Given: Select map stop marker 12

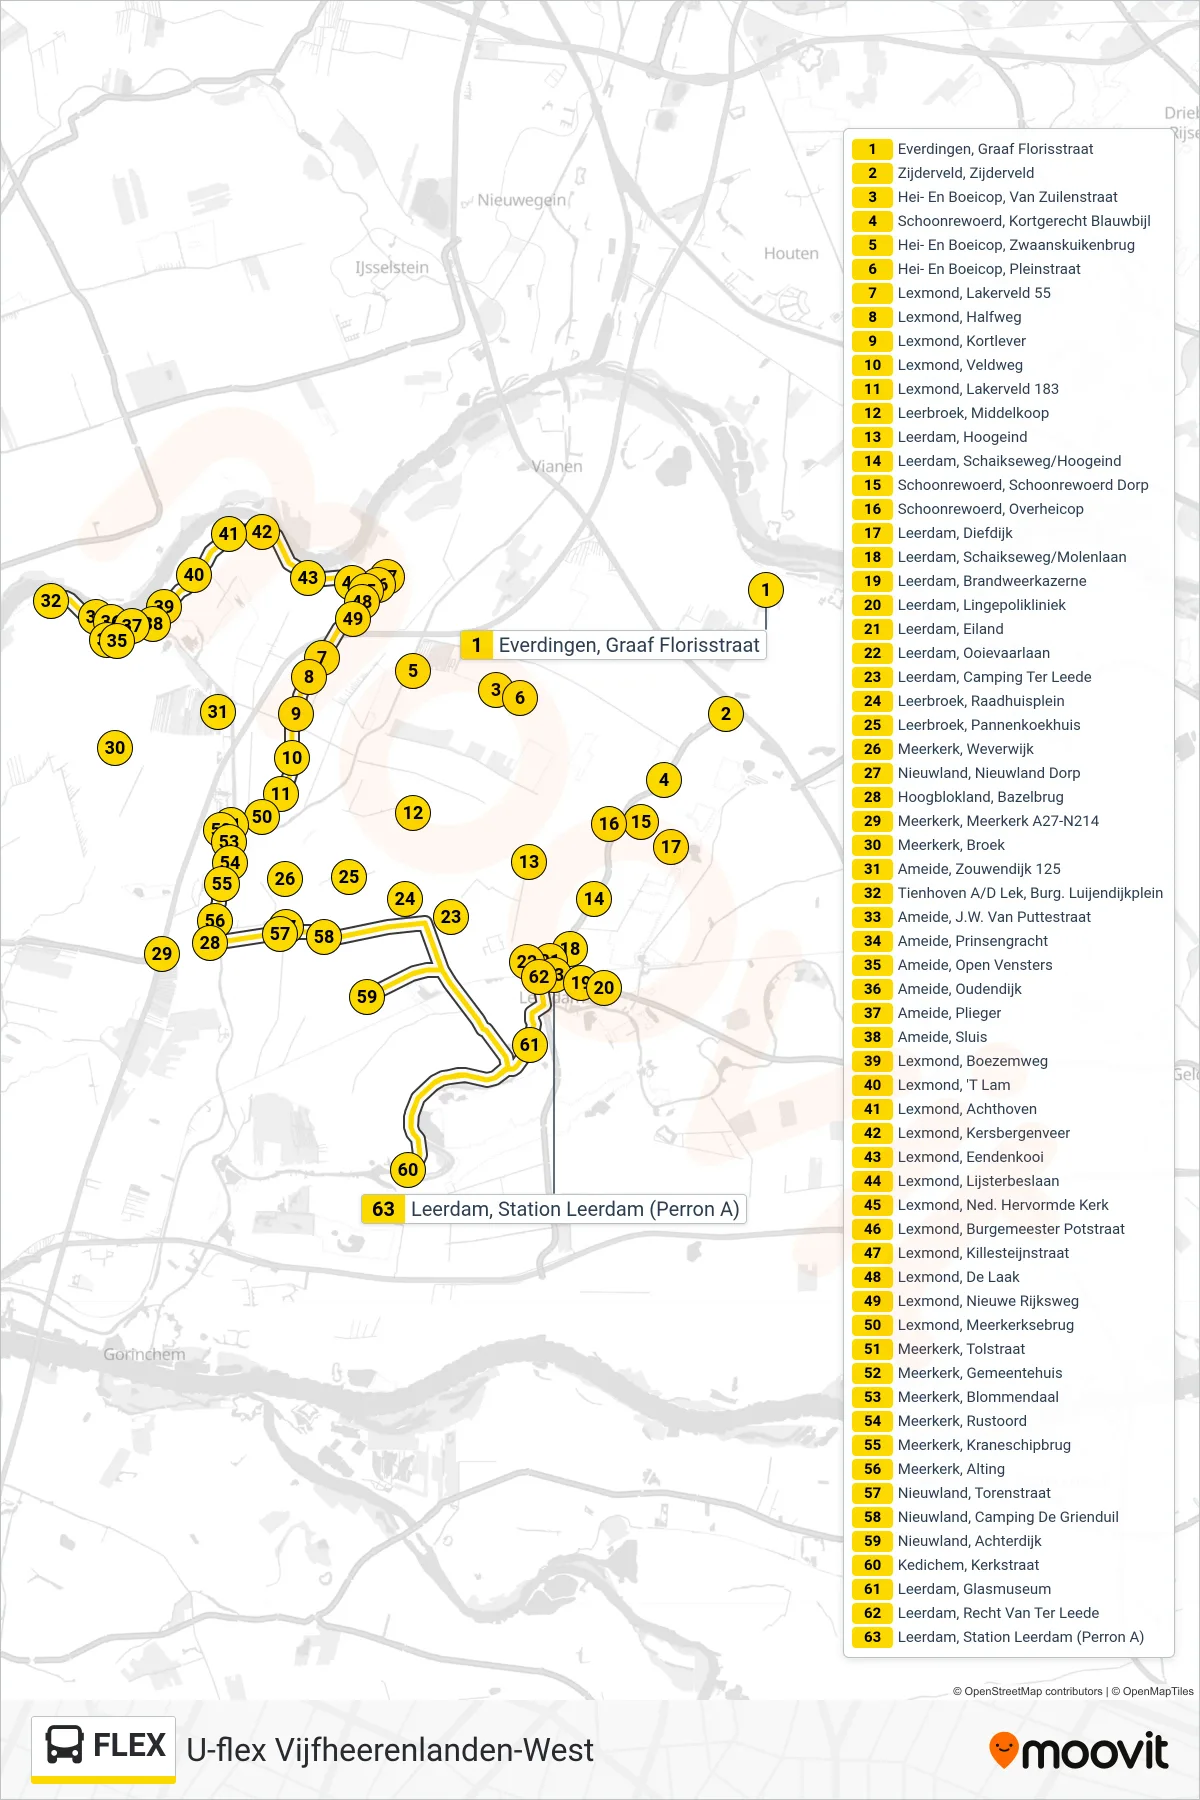Looking at the screenshot, I should click(x=413, y=813).
